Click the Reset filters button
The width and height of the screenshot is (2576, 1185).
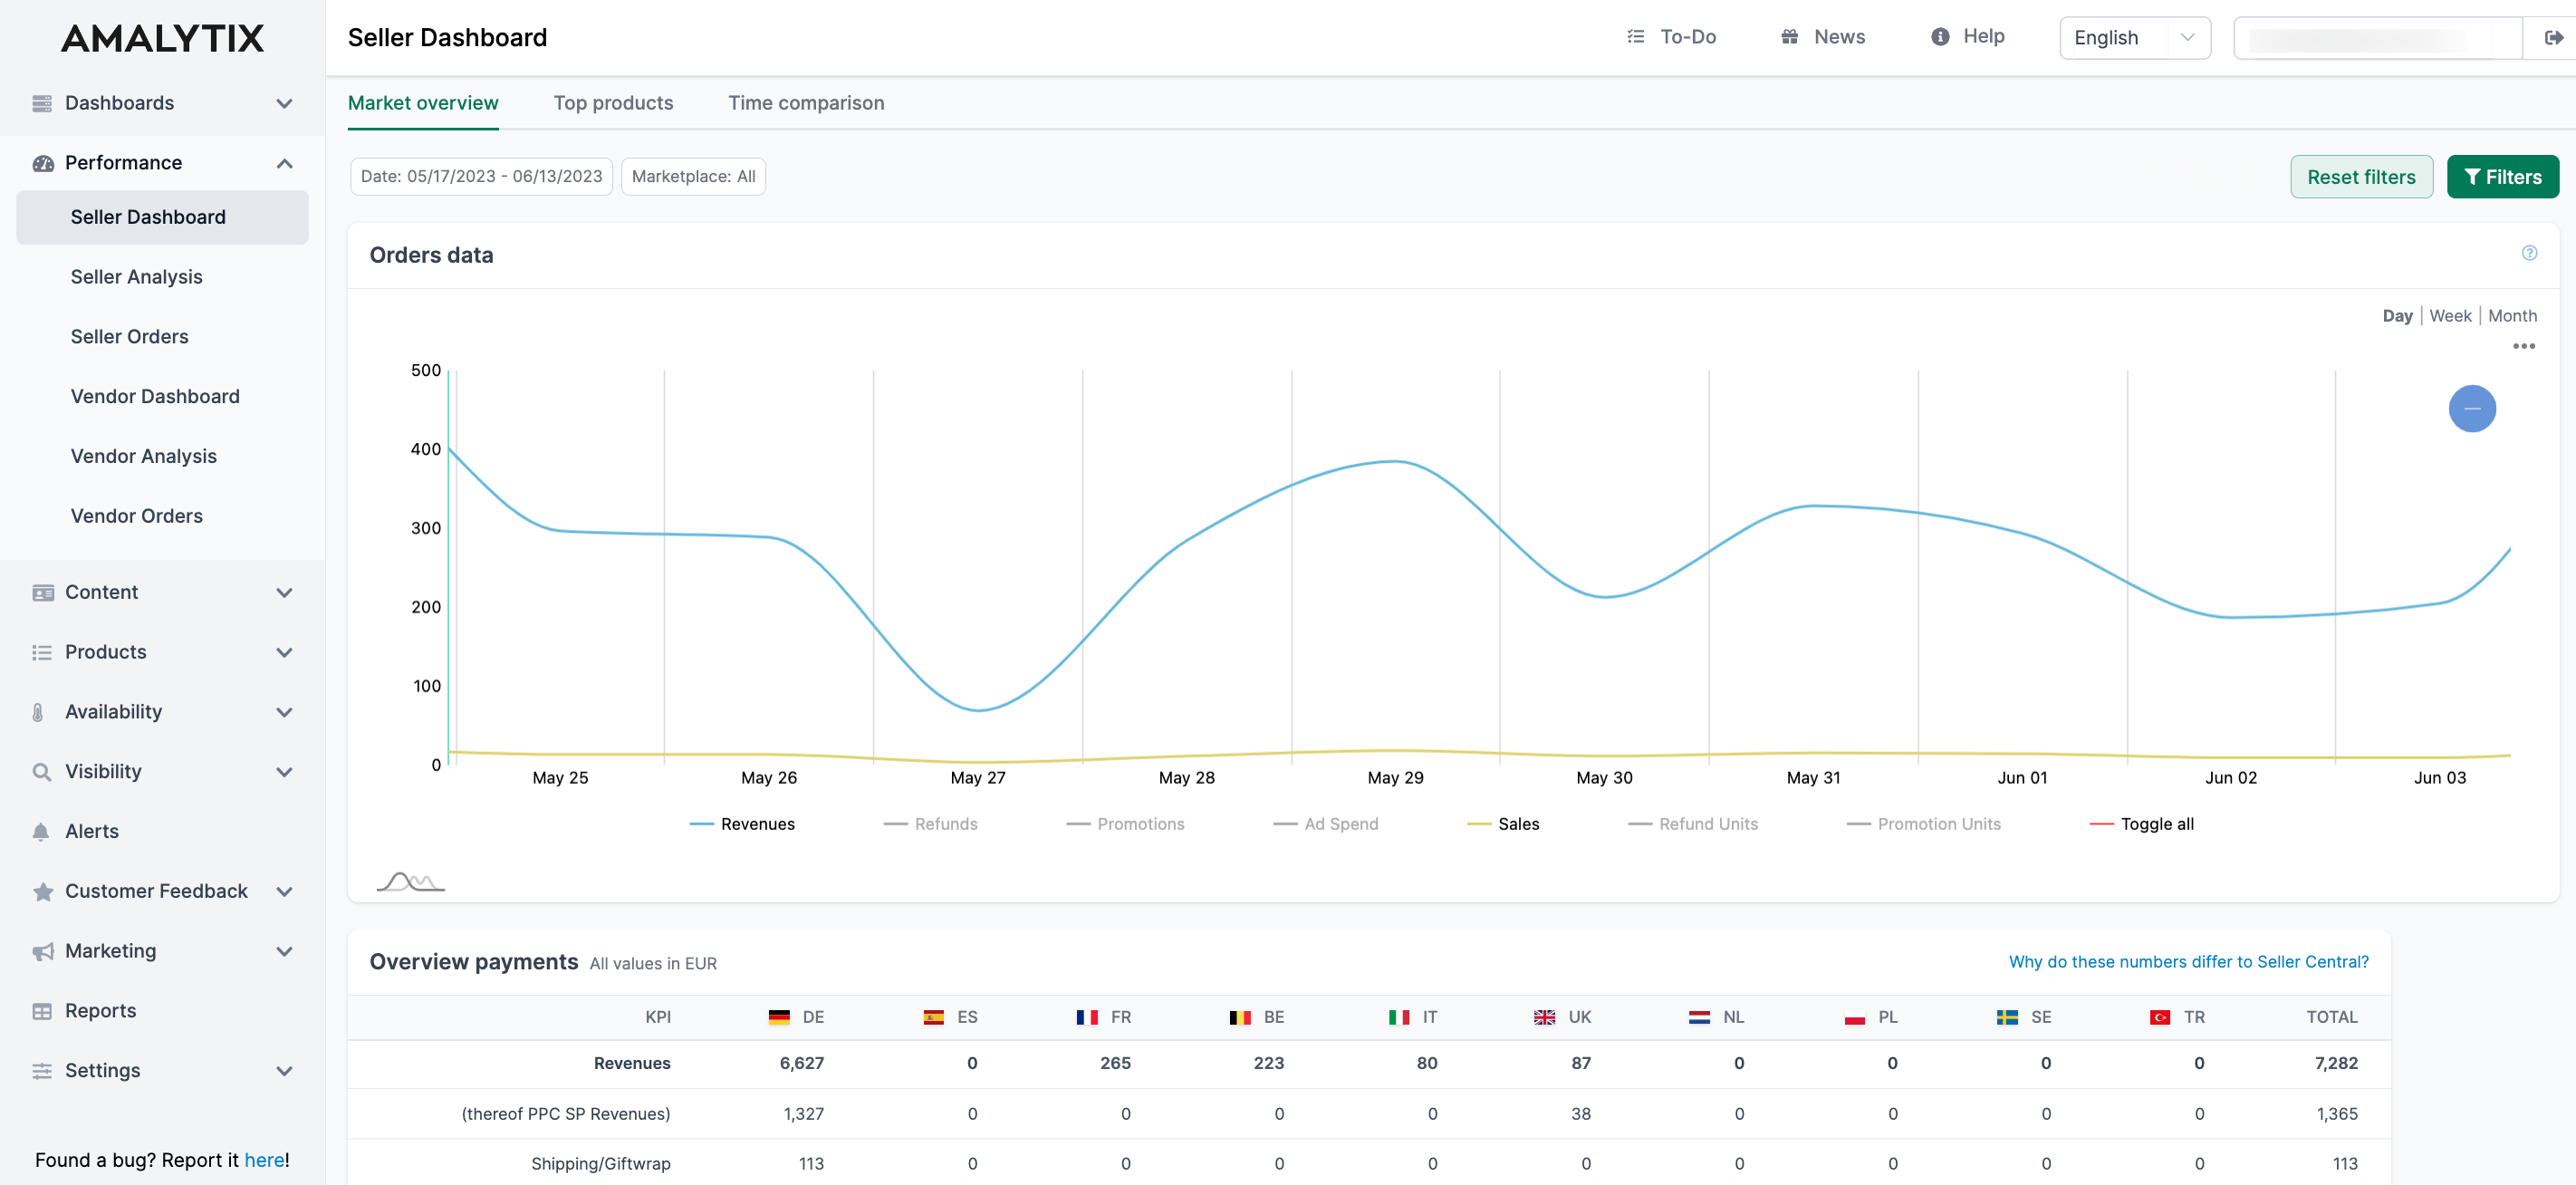tap(2361, 177)
